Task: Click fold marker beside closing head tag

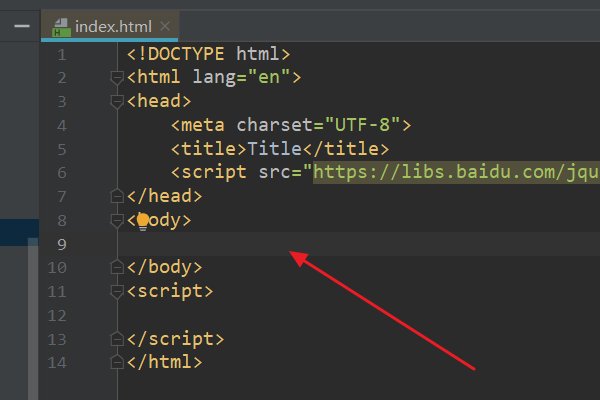Action: (x=117, y=197)
